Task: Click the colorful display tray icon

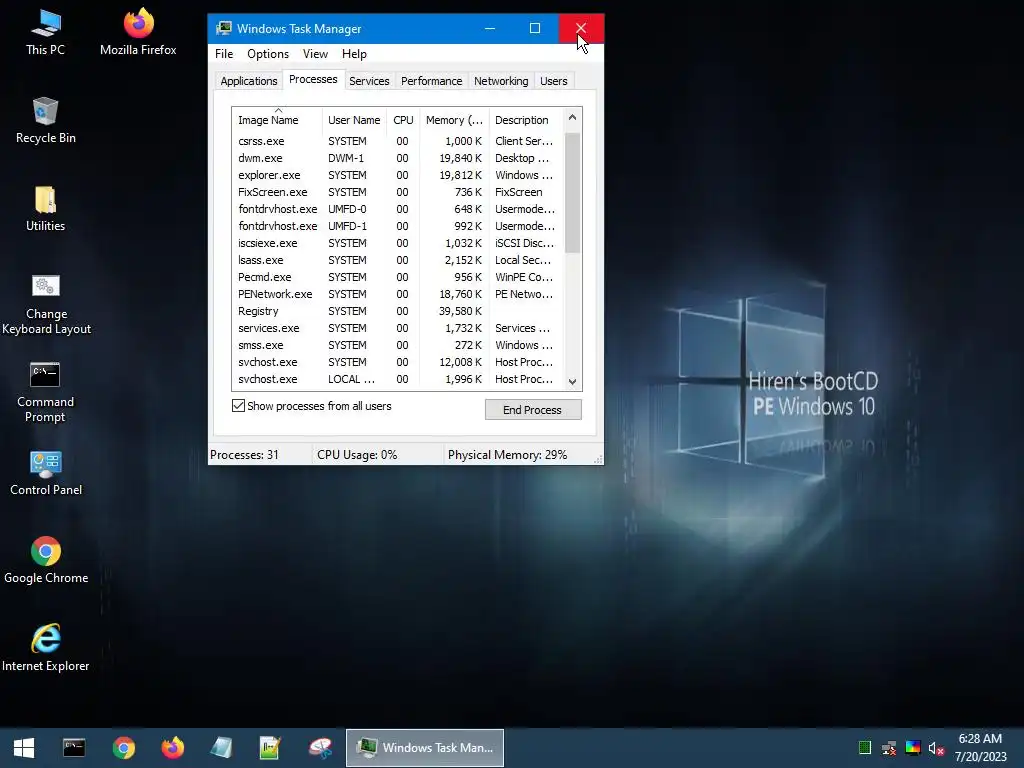Action: click(913, 748)
